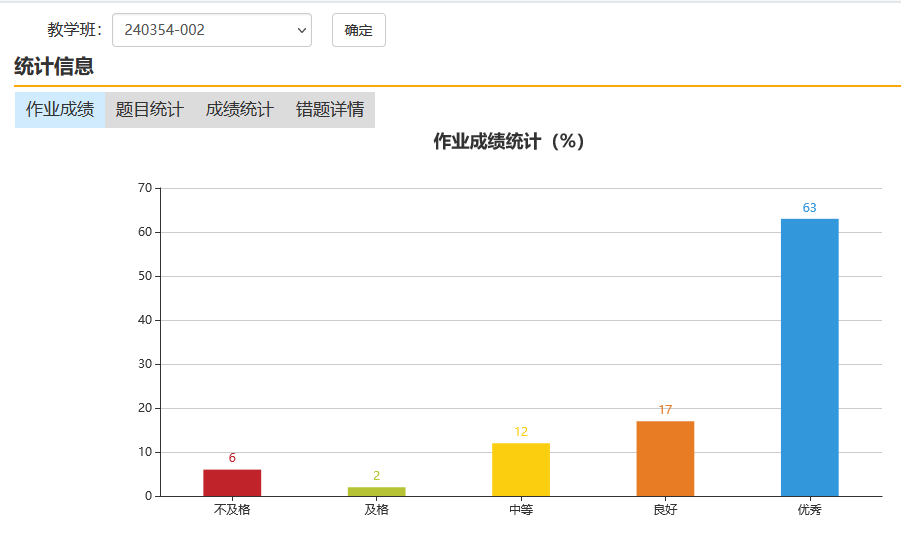The height and width of the screenshot is (543, 901).
Task: Click the 良好 axis category label
Action: tap(665, 510)
